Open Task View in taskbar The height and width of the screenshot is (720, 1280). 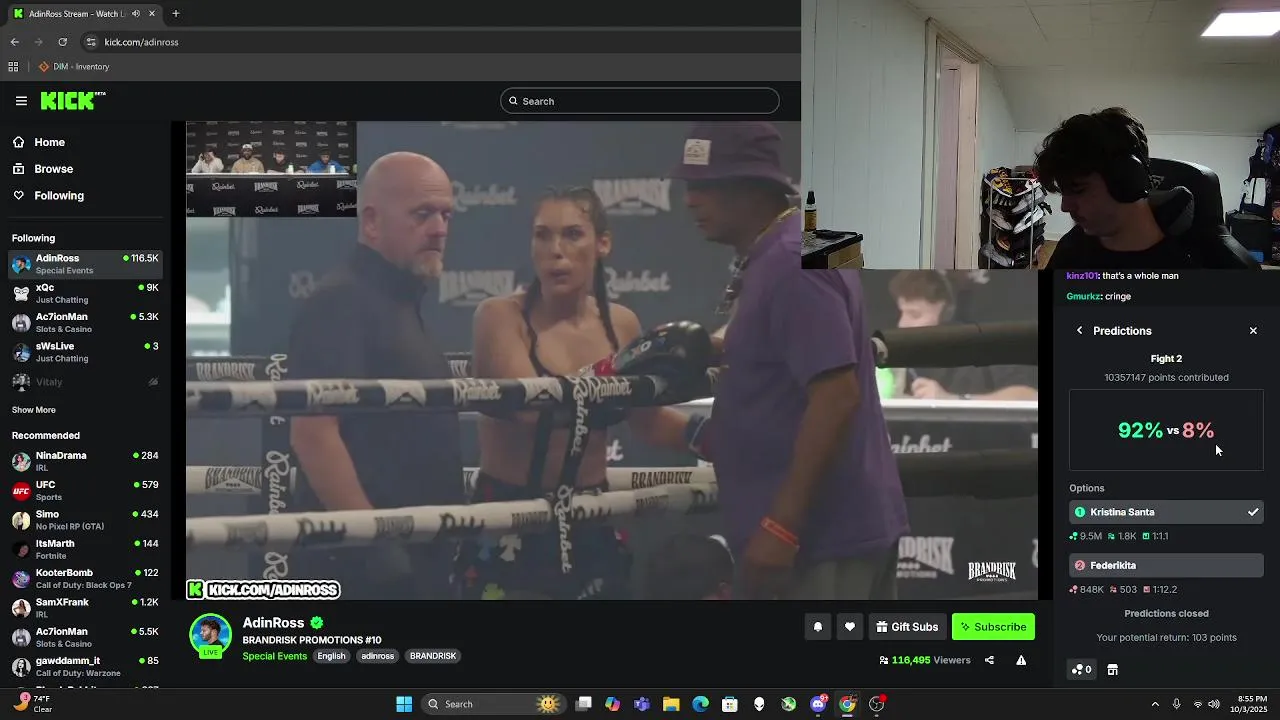coord(584,704)
